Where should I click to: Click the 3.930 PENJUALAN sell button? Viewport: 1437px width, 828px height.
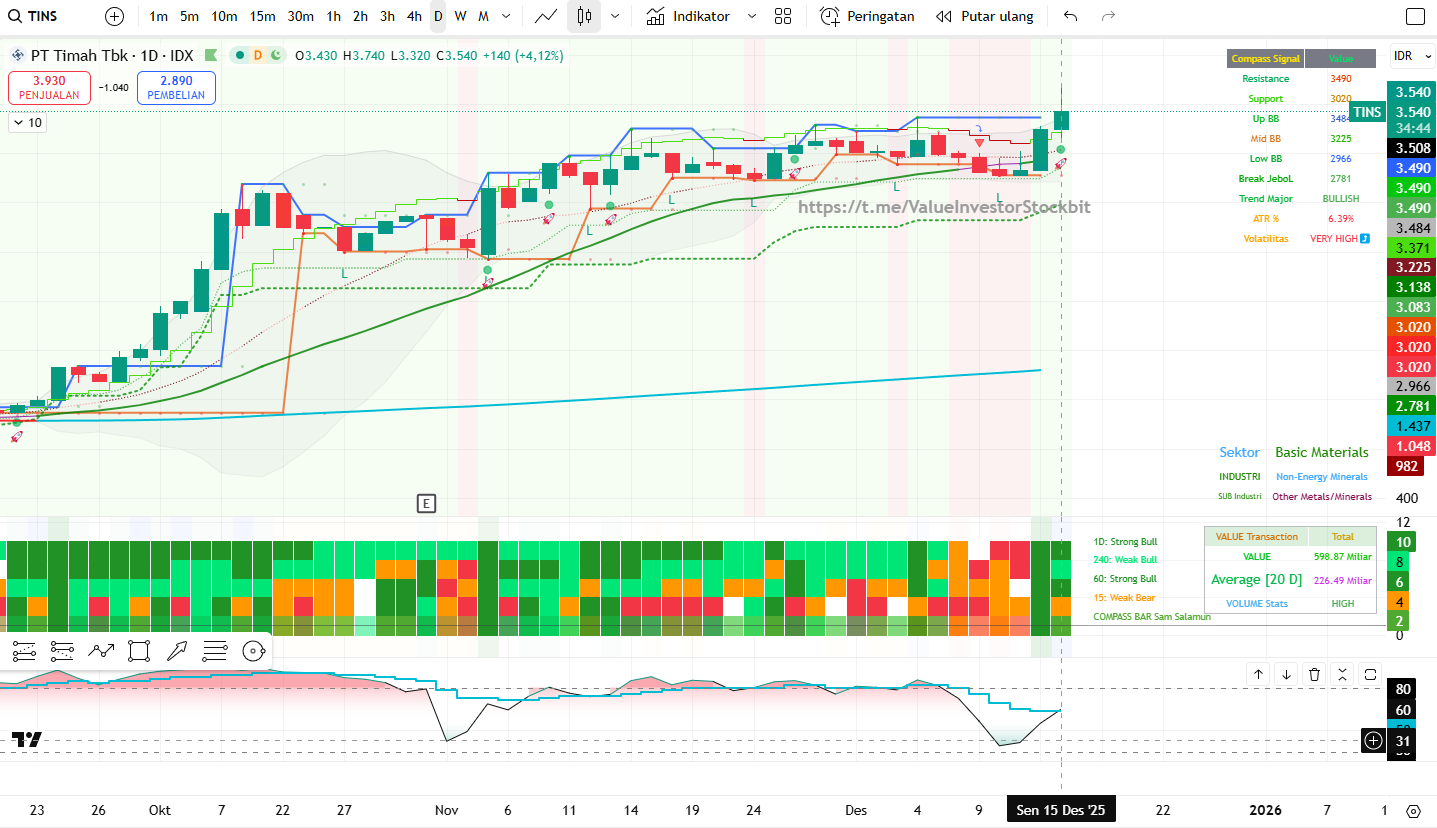point(49,88)
